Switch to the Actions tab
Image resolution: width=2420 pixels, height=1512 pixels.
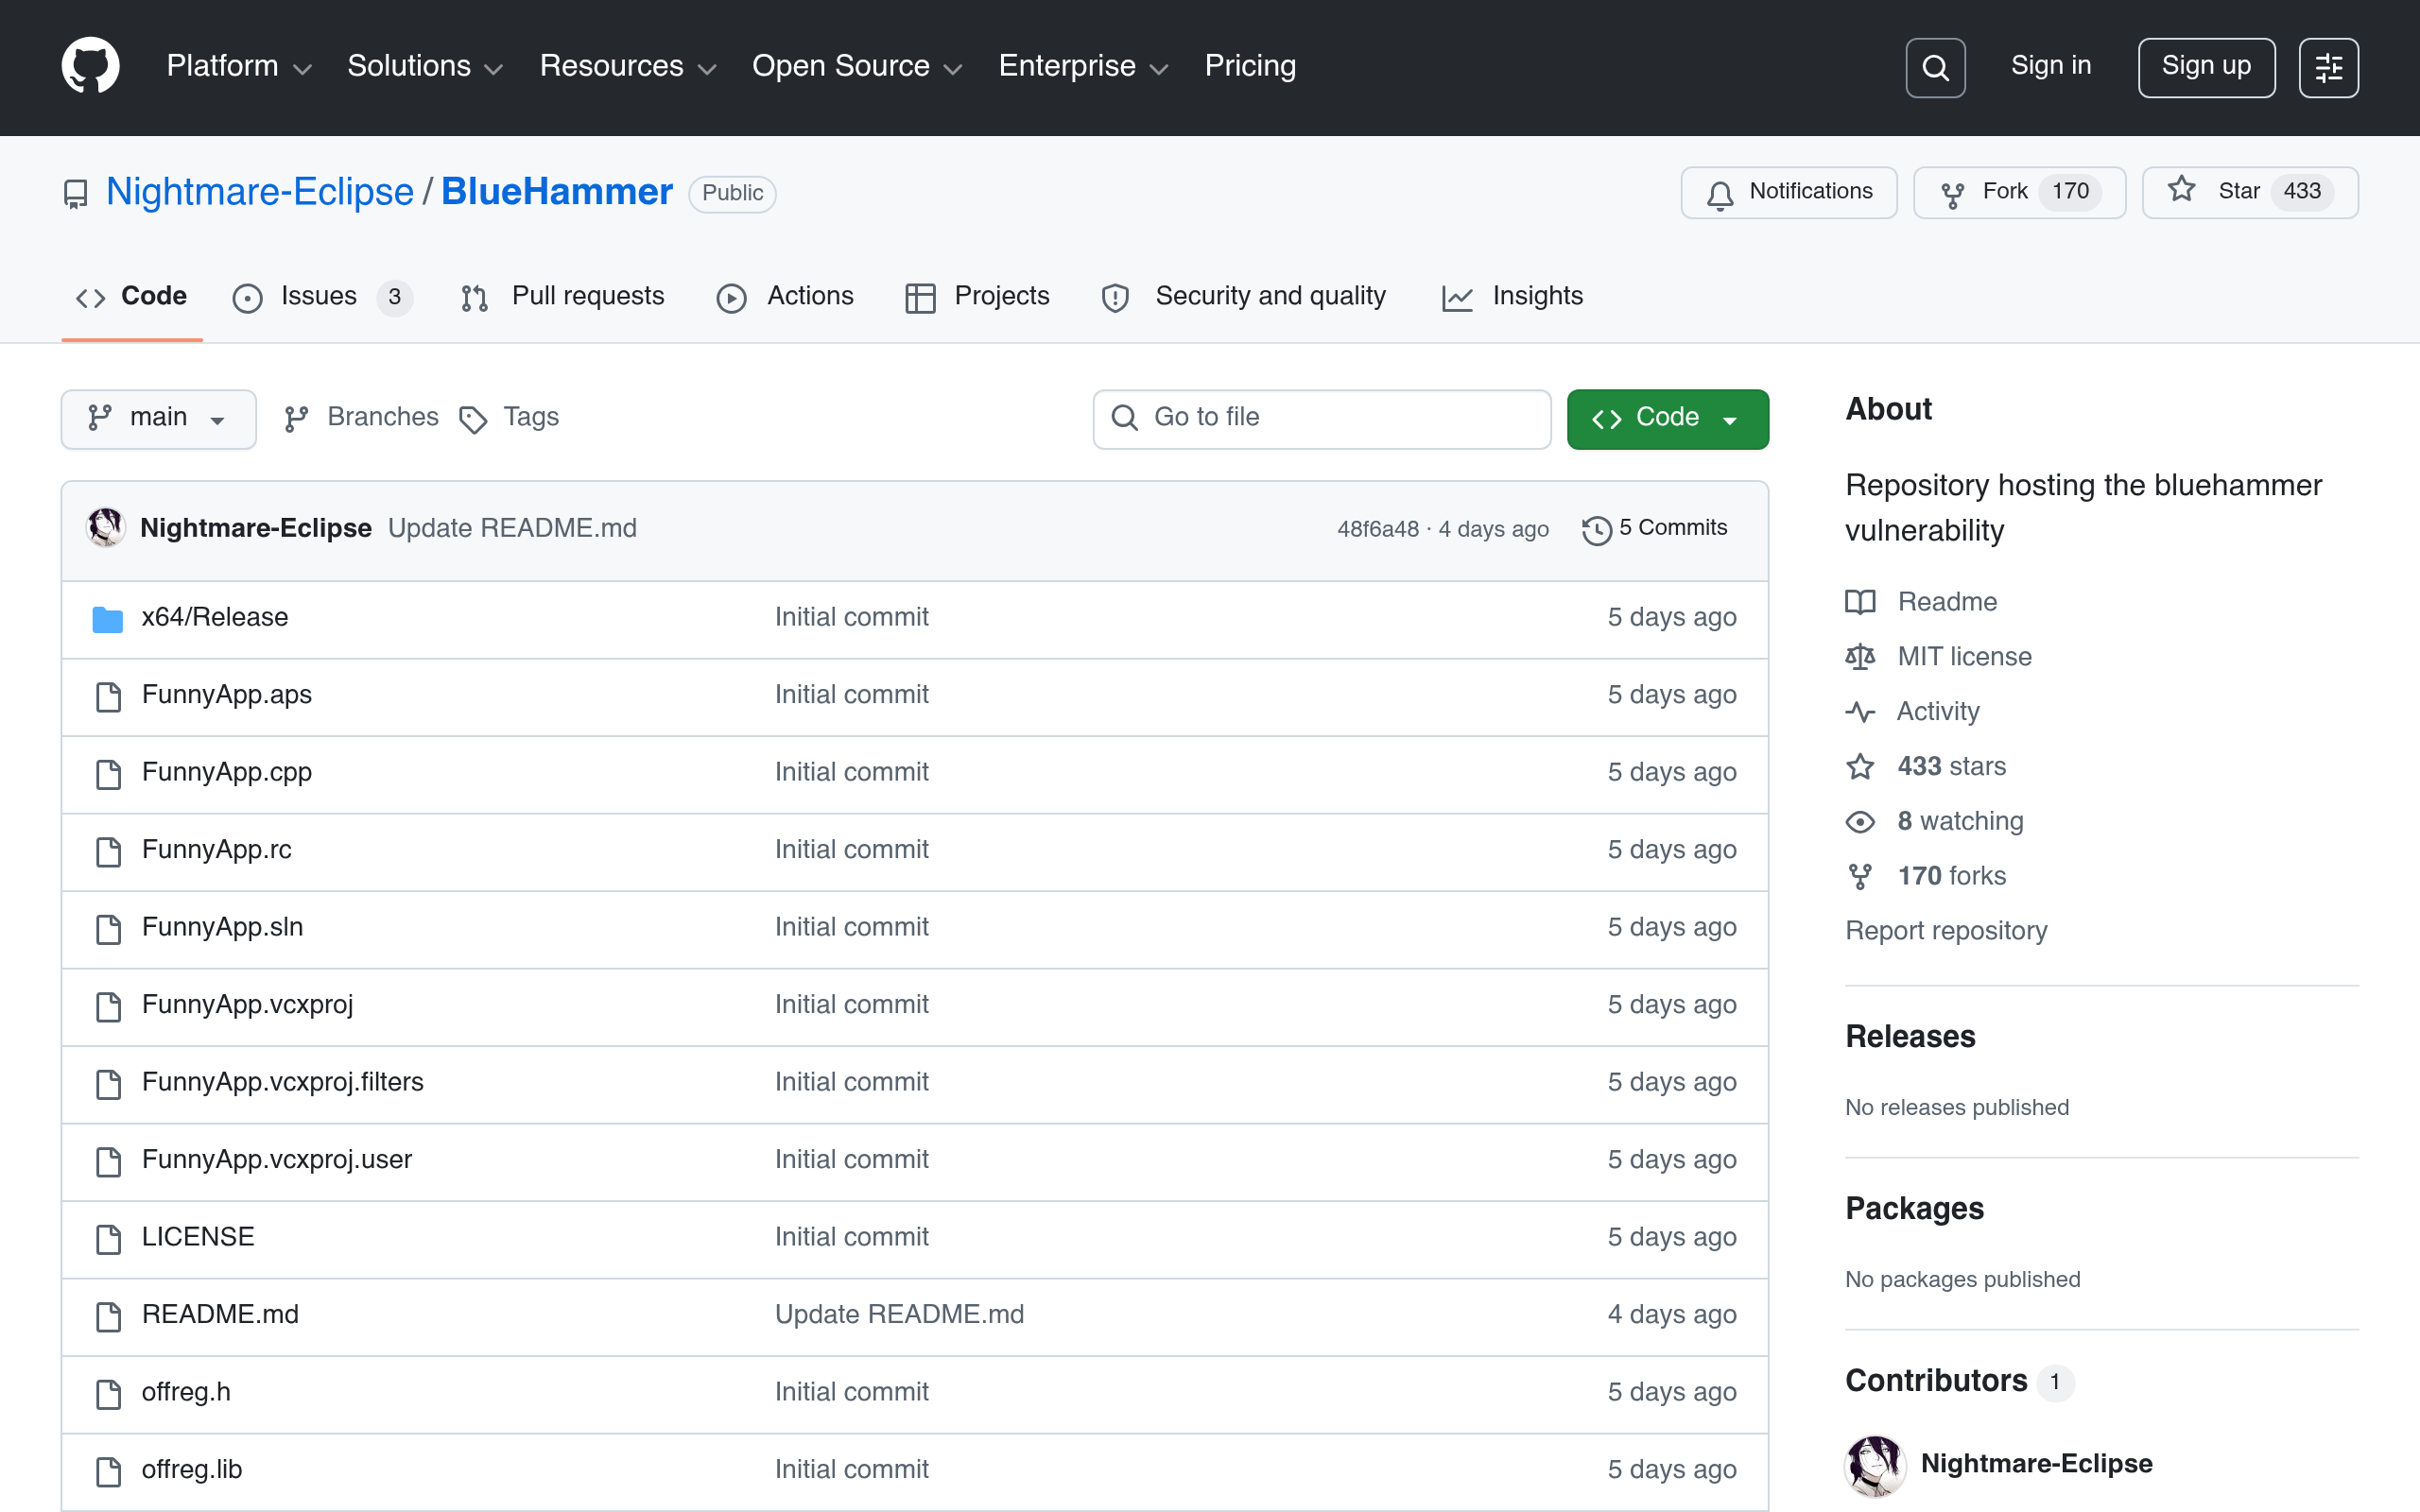[x=785, y=297]
